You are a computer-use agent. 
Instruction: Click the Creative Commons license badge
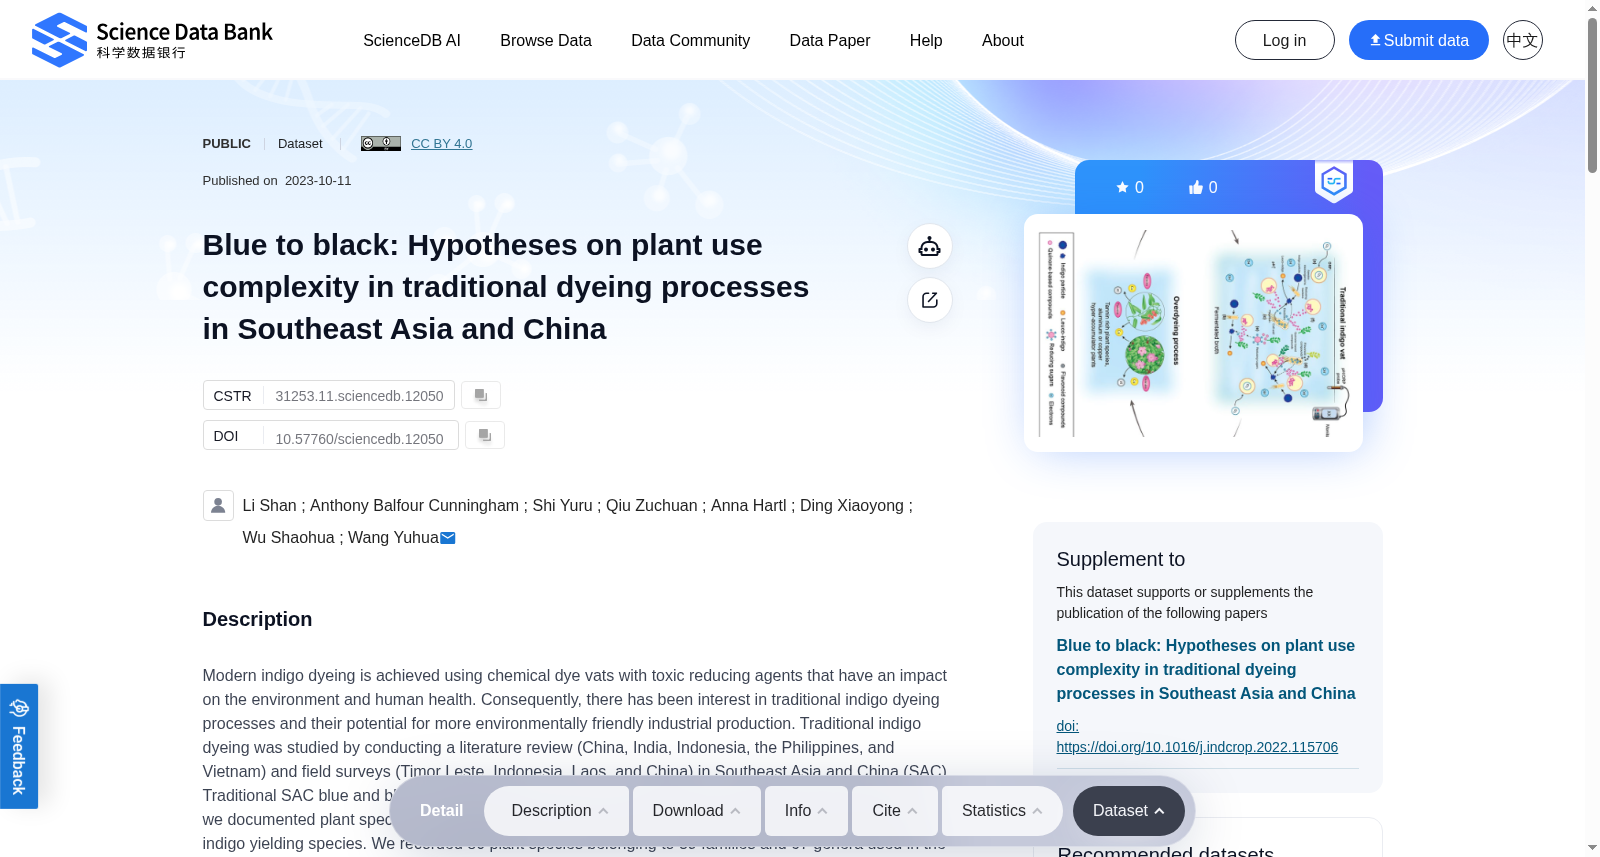click(381, 143)
